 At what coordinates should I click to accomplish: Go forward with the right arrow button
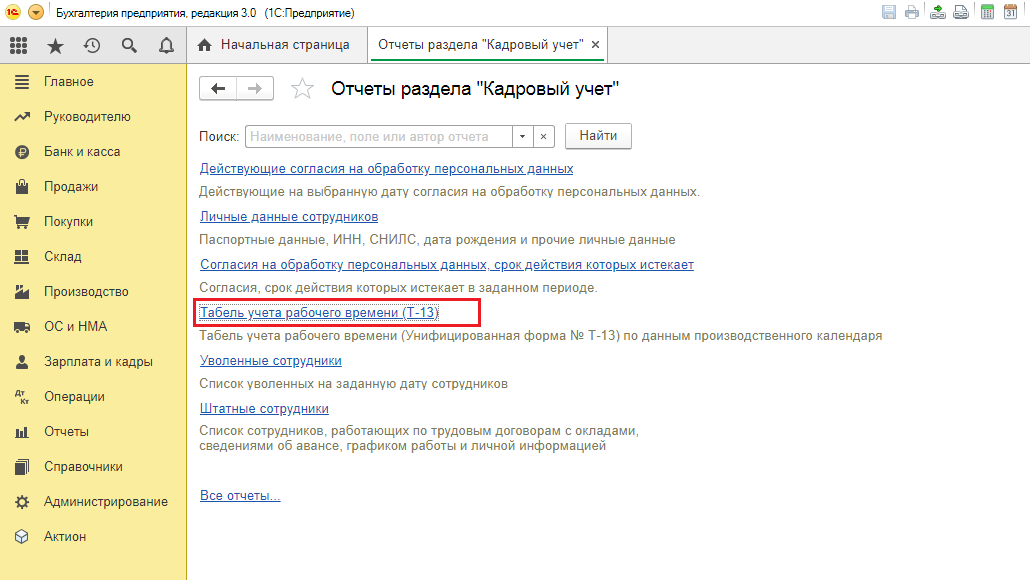pyautogui.click(x=255, y=89)
